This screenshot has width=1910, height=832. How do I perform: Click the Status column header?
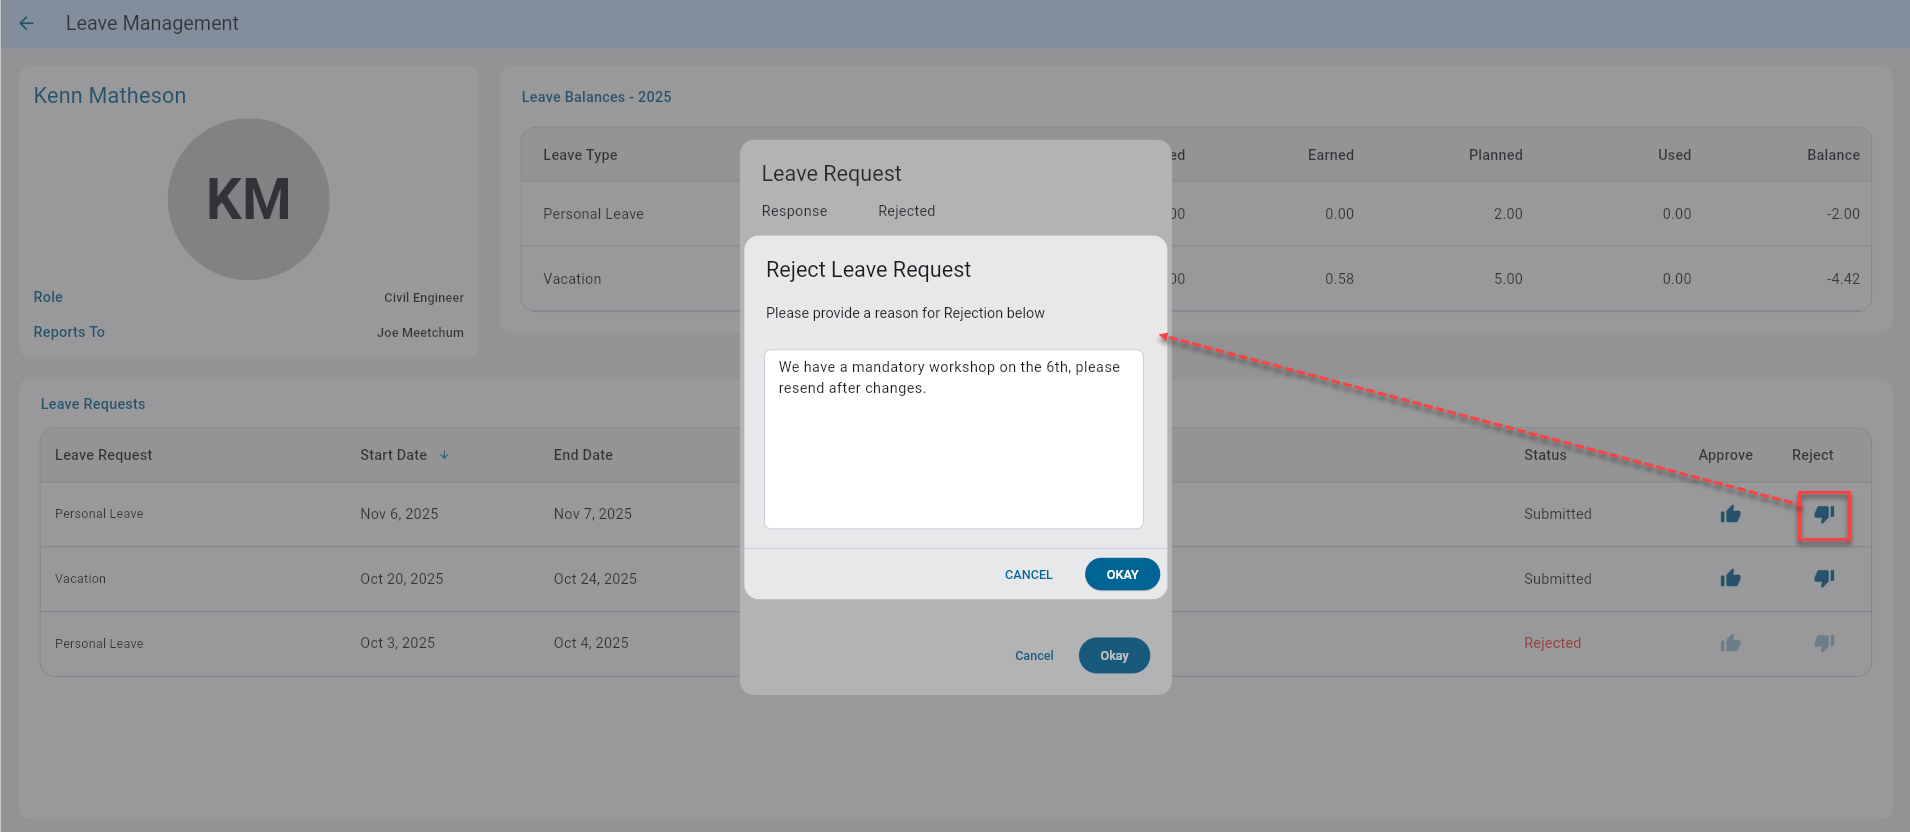(1545, 455)
